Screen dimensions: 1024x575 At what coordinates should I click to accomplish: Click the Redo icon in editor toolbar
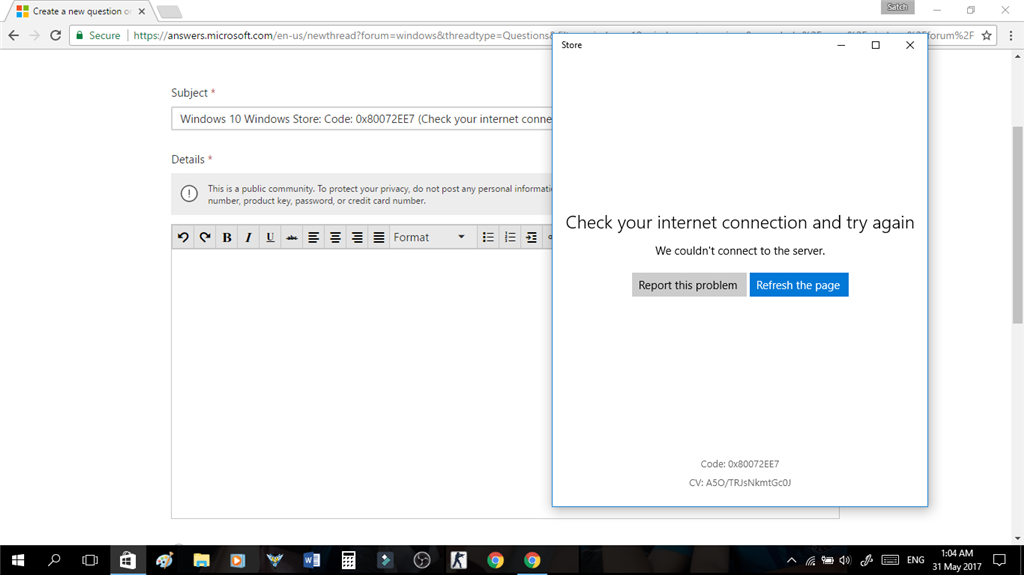pos(205,237)
